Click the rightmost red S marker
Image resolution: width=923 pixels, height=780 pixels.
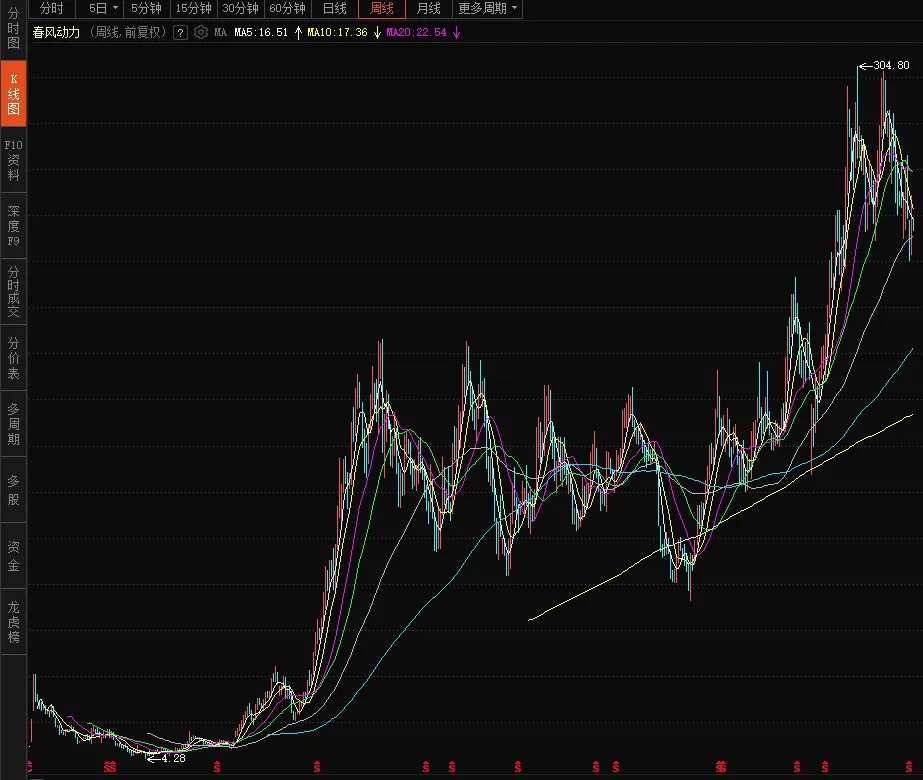pos(909,767)
